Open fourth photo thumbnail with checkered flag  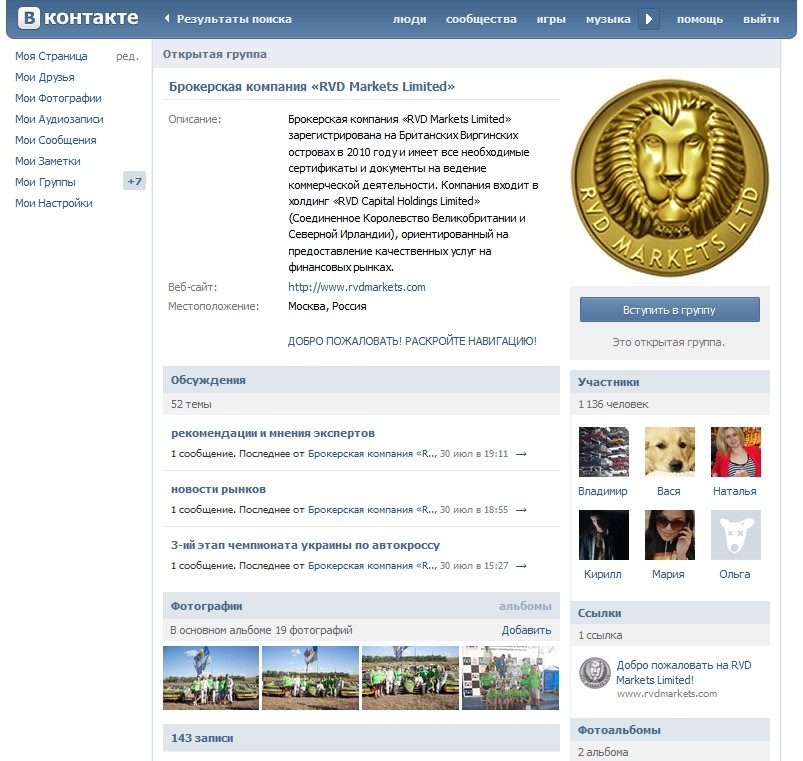tap(510, 678)
